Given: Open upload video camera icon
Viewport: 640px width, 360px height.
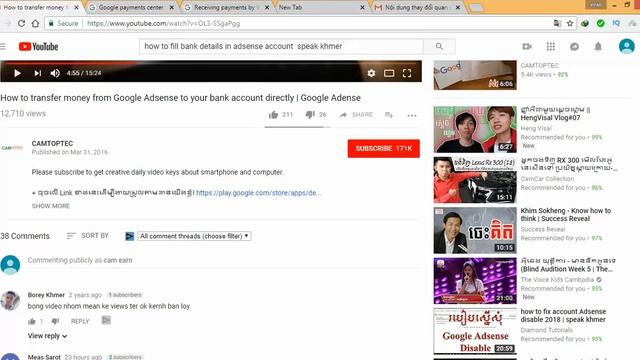Looking at the screenshot, I should [527, 47].
